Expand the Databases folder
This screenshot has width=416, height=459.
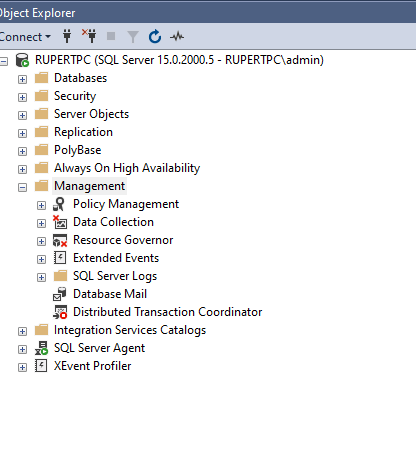[22, 79]
